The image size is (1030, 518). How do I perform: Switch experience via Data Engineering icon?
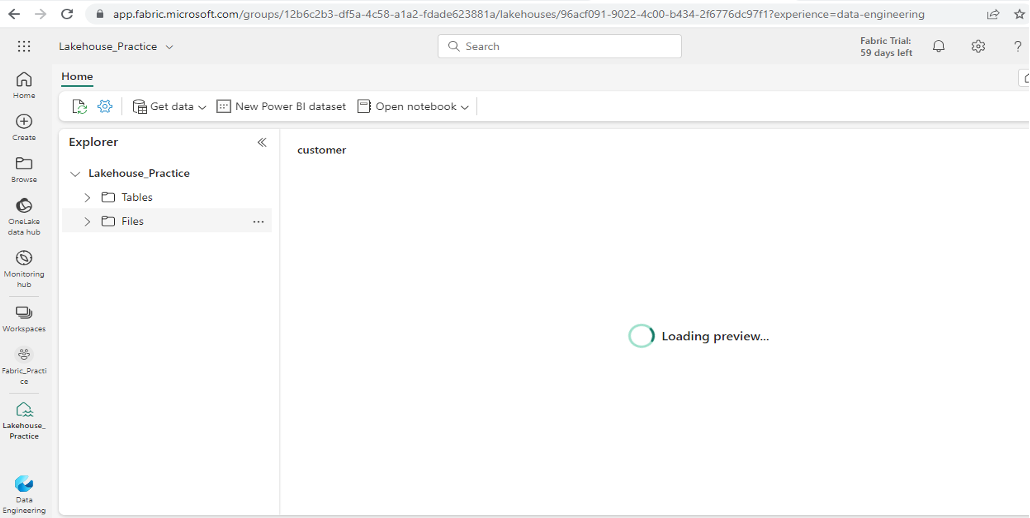24,495
